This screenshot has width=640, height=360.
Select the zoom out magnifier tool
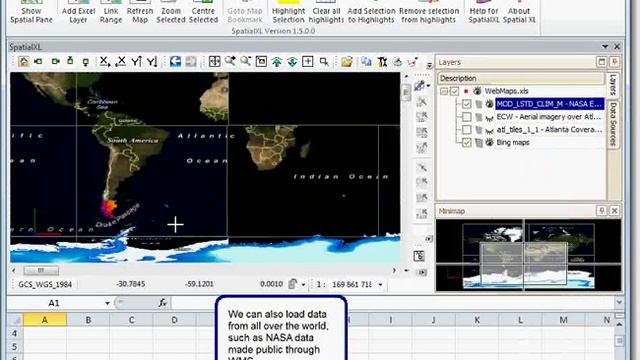(x=246, y=62)
